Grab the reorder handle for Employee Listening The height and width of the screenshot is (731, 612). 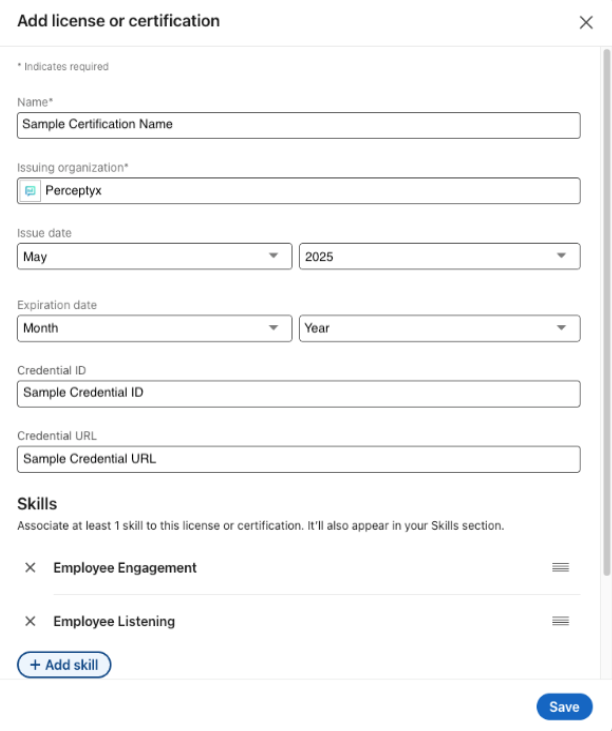pos(560,621)
